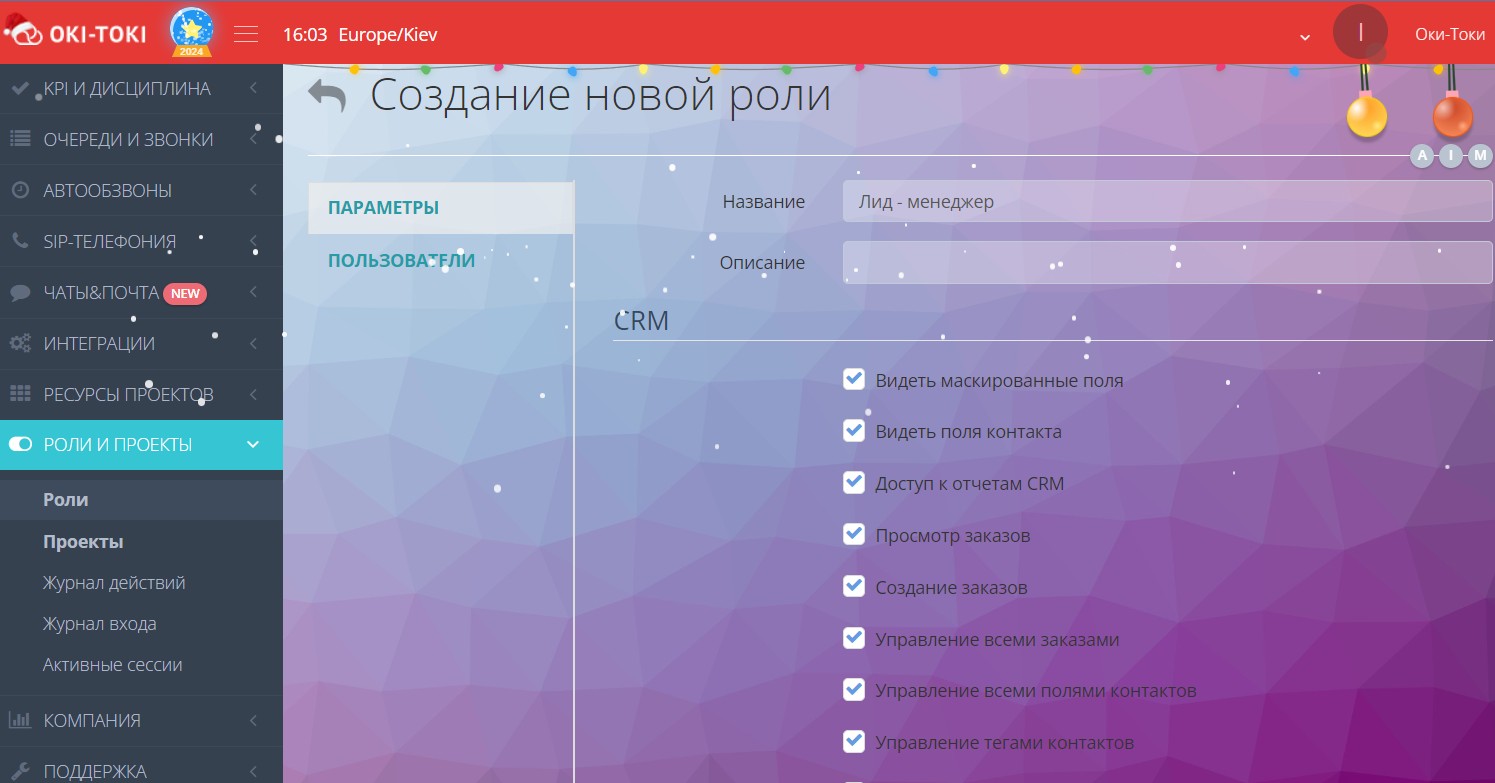Screen dimensions: 1495x783
Task: Click the Описание input field
Action: coord(1168,262)
